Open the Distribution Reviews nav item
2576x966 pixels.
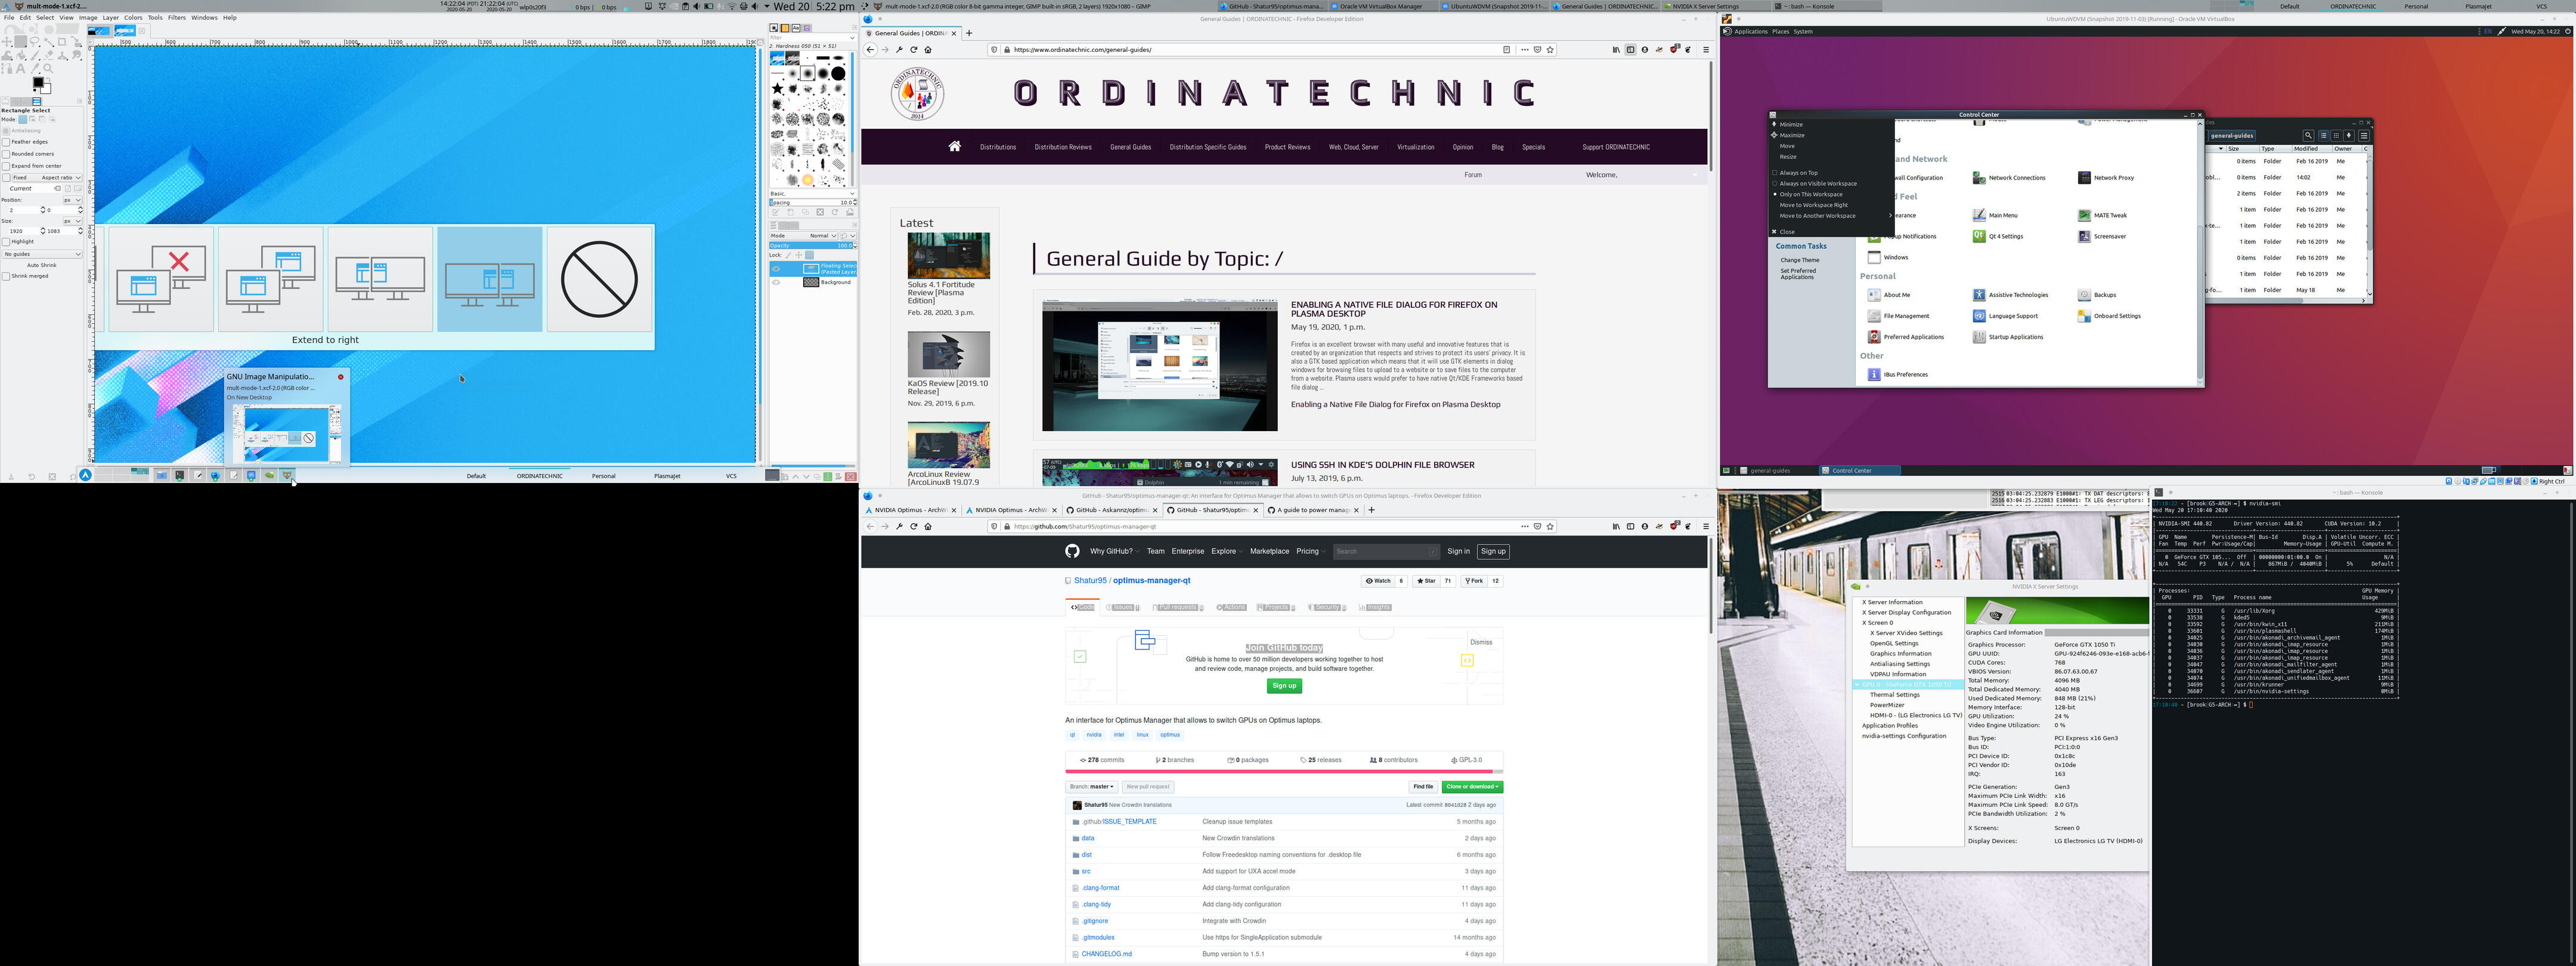[1063, 147]
